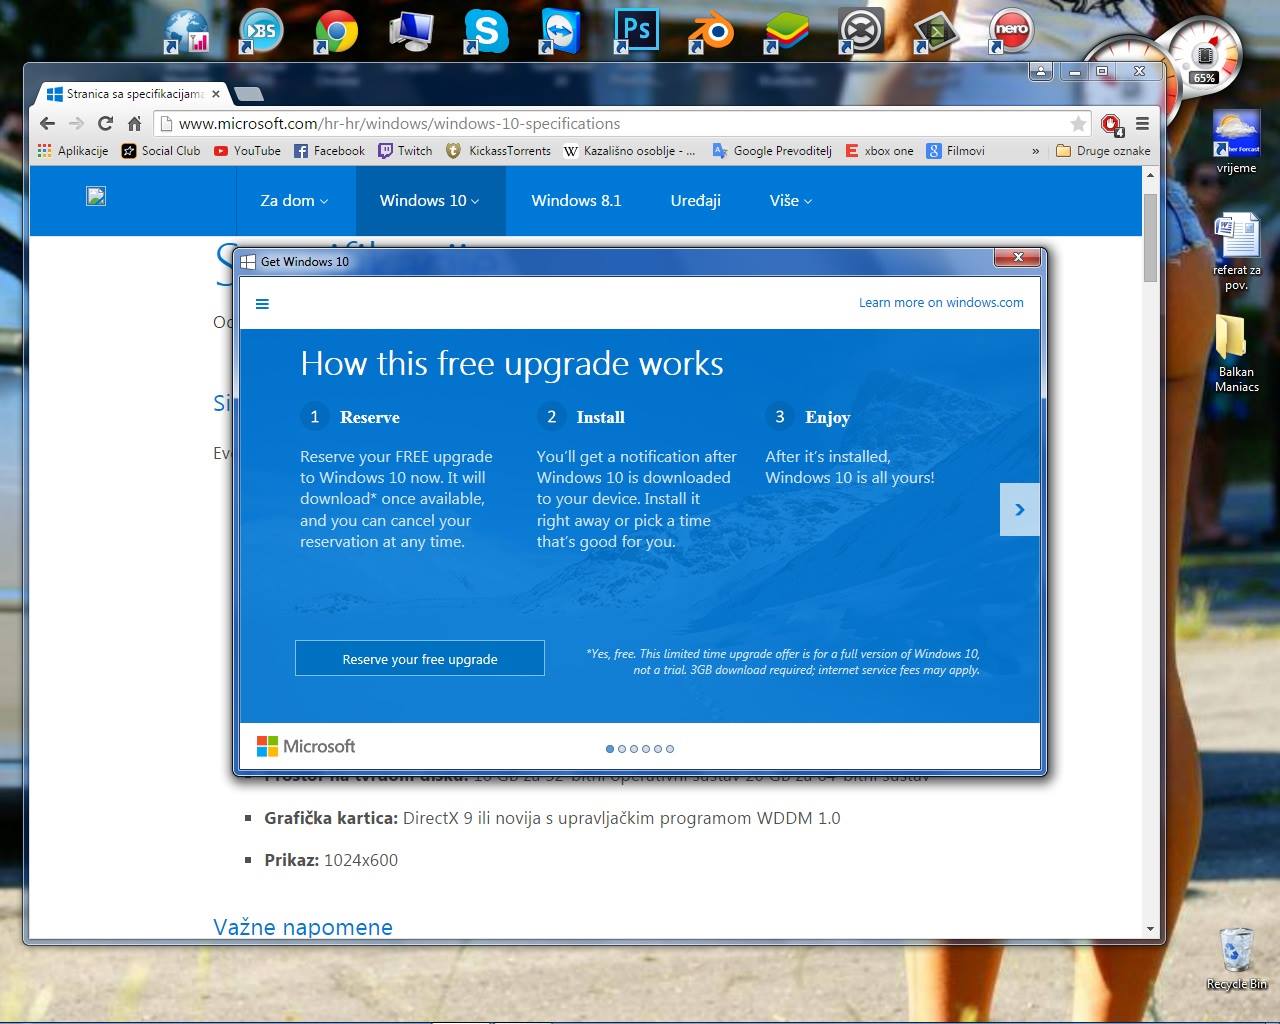This screenshot has width=1280, height=1024.
Task: Bookmark this page with the star icon
Action: click(x=1078, y=124)
